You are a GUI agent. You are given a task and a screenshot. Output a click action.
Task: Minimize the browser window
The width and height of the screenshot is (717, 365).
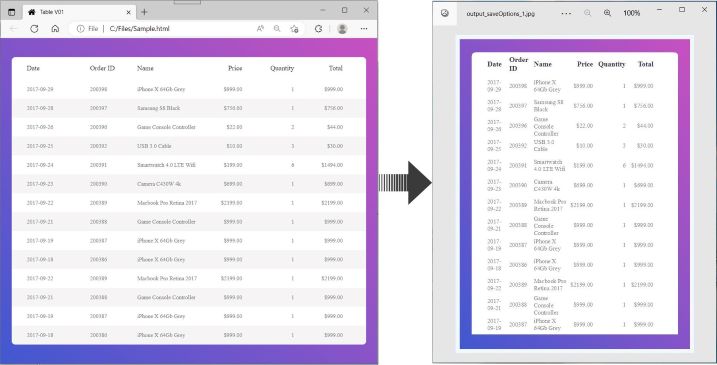323,10
